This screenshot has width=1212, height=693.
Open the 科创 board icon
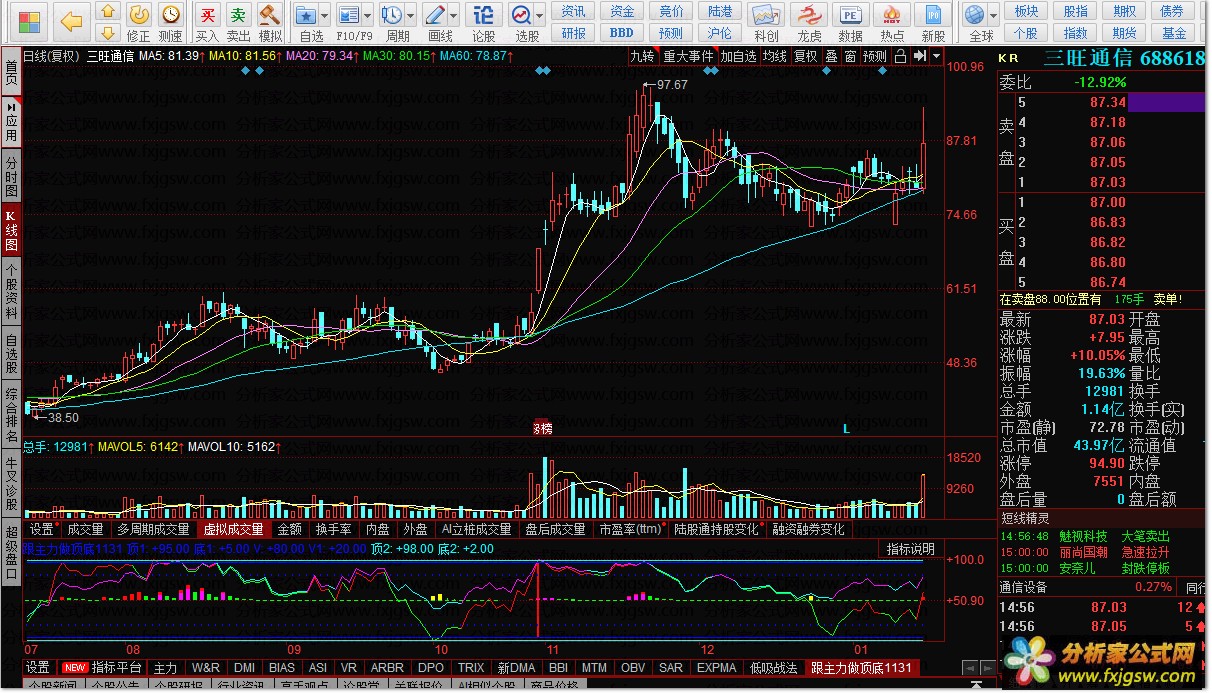[766, 15]
